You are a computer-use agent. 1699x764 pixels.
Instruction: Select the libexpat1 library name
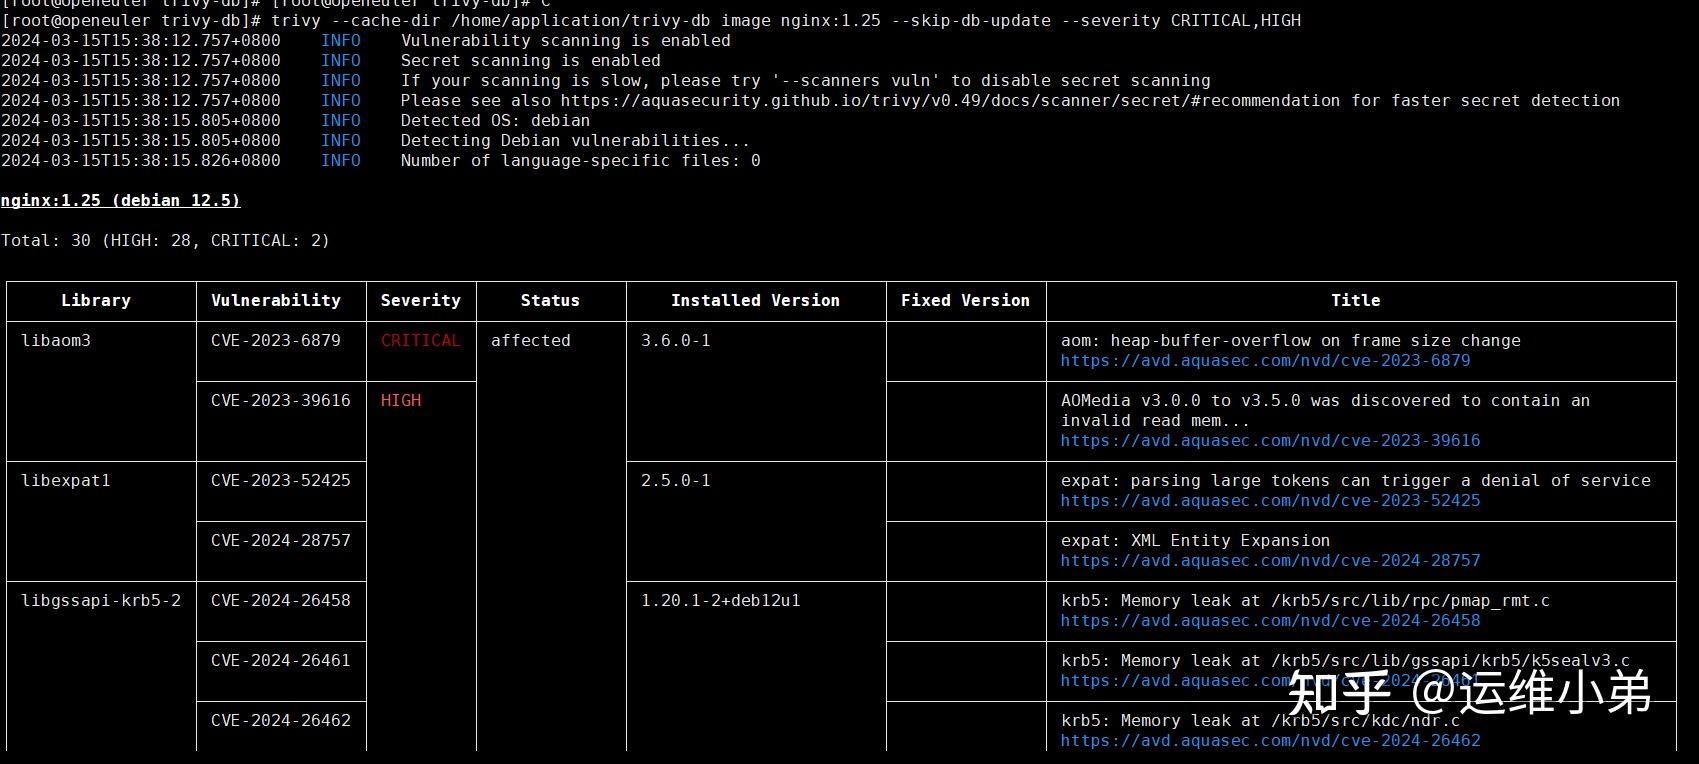(x=66, y=480)
